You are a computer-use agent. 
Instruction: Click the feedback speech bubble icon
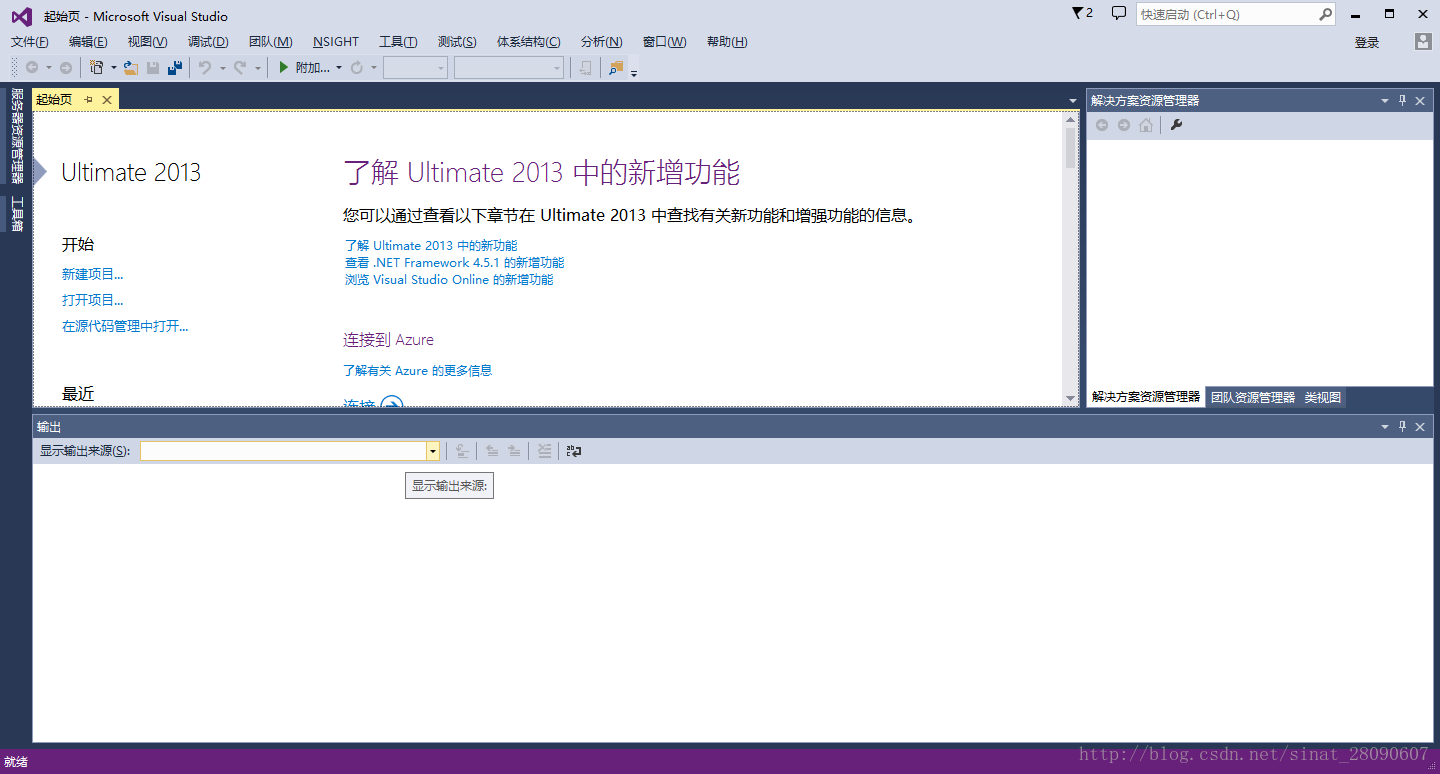(x=1119, y=13)
